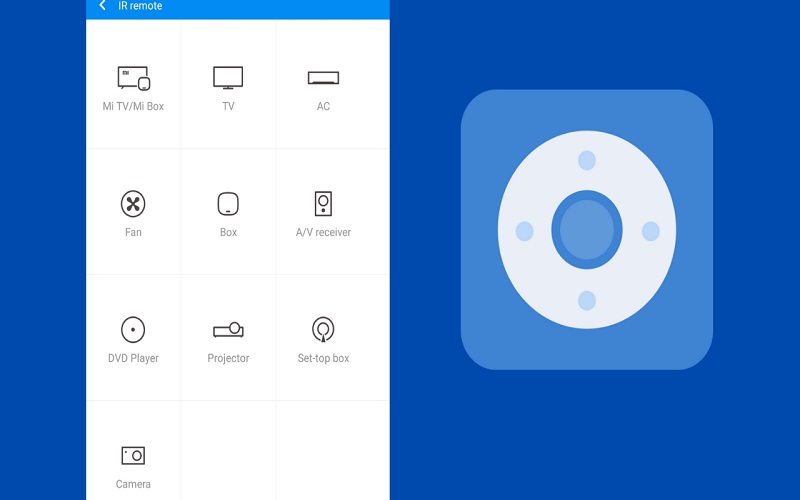Pick the AC air conditioner icon
Image resolution: width=800 pixels, height=500 pixels.
pos(323,78)
